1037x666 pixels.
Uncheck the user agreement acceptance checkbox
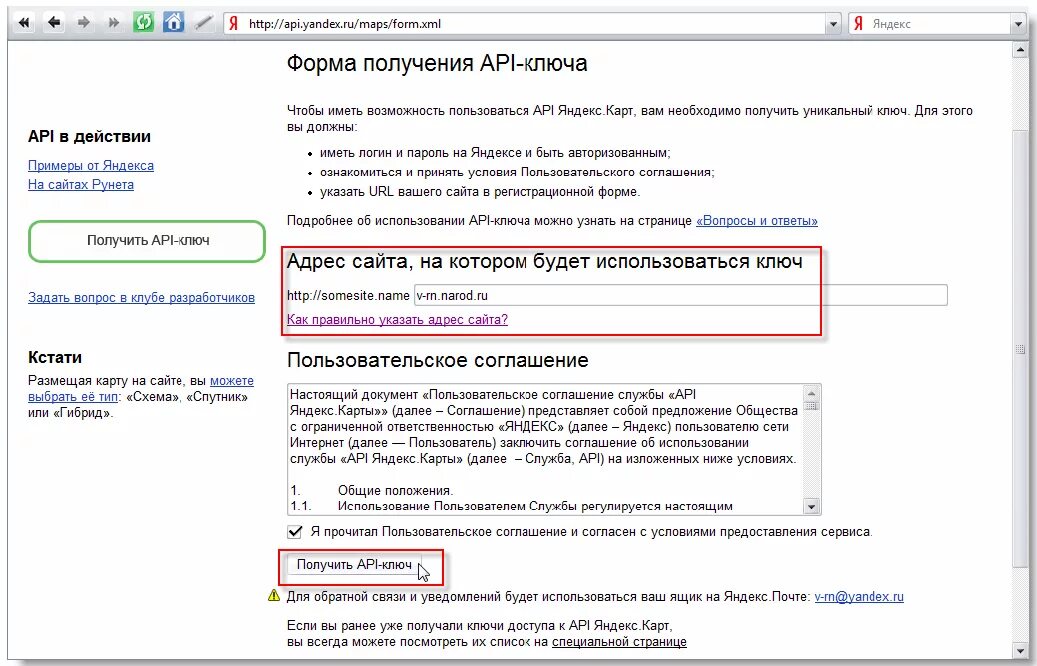pos(295,531)
